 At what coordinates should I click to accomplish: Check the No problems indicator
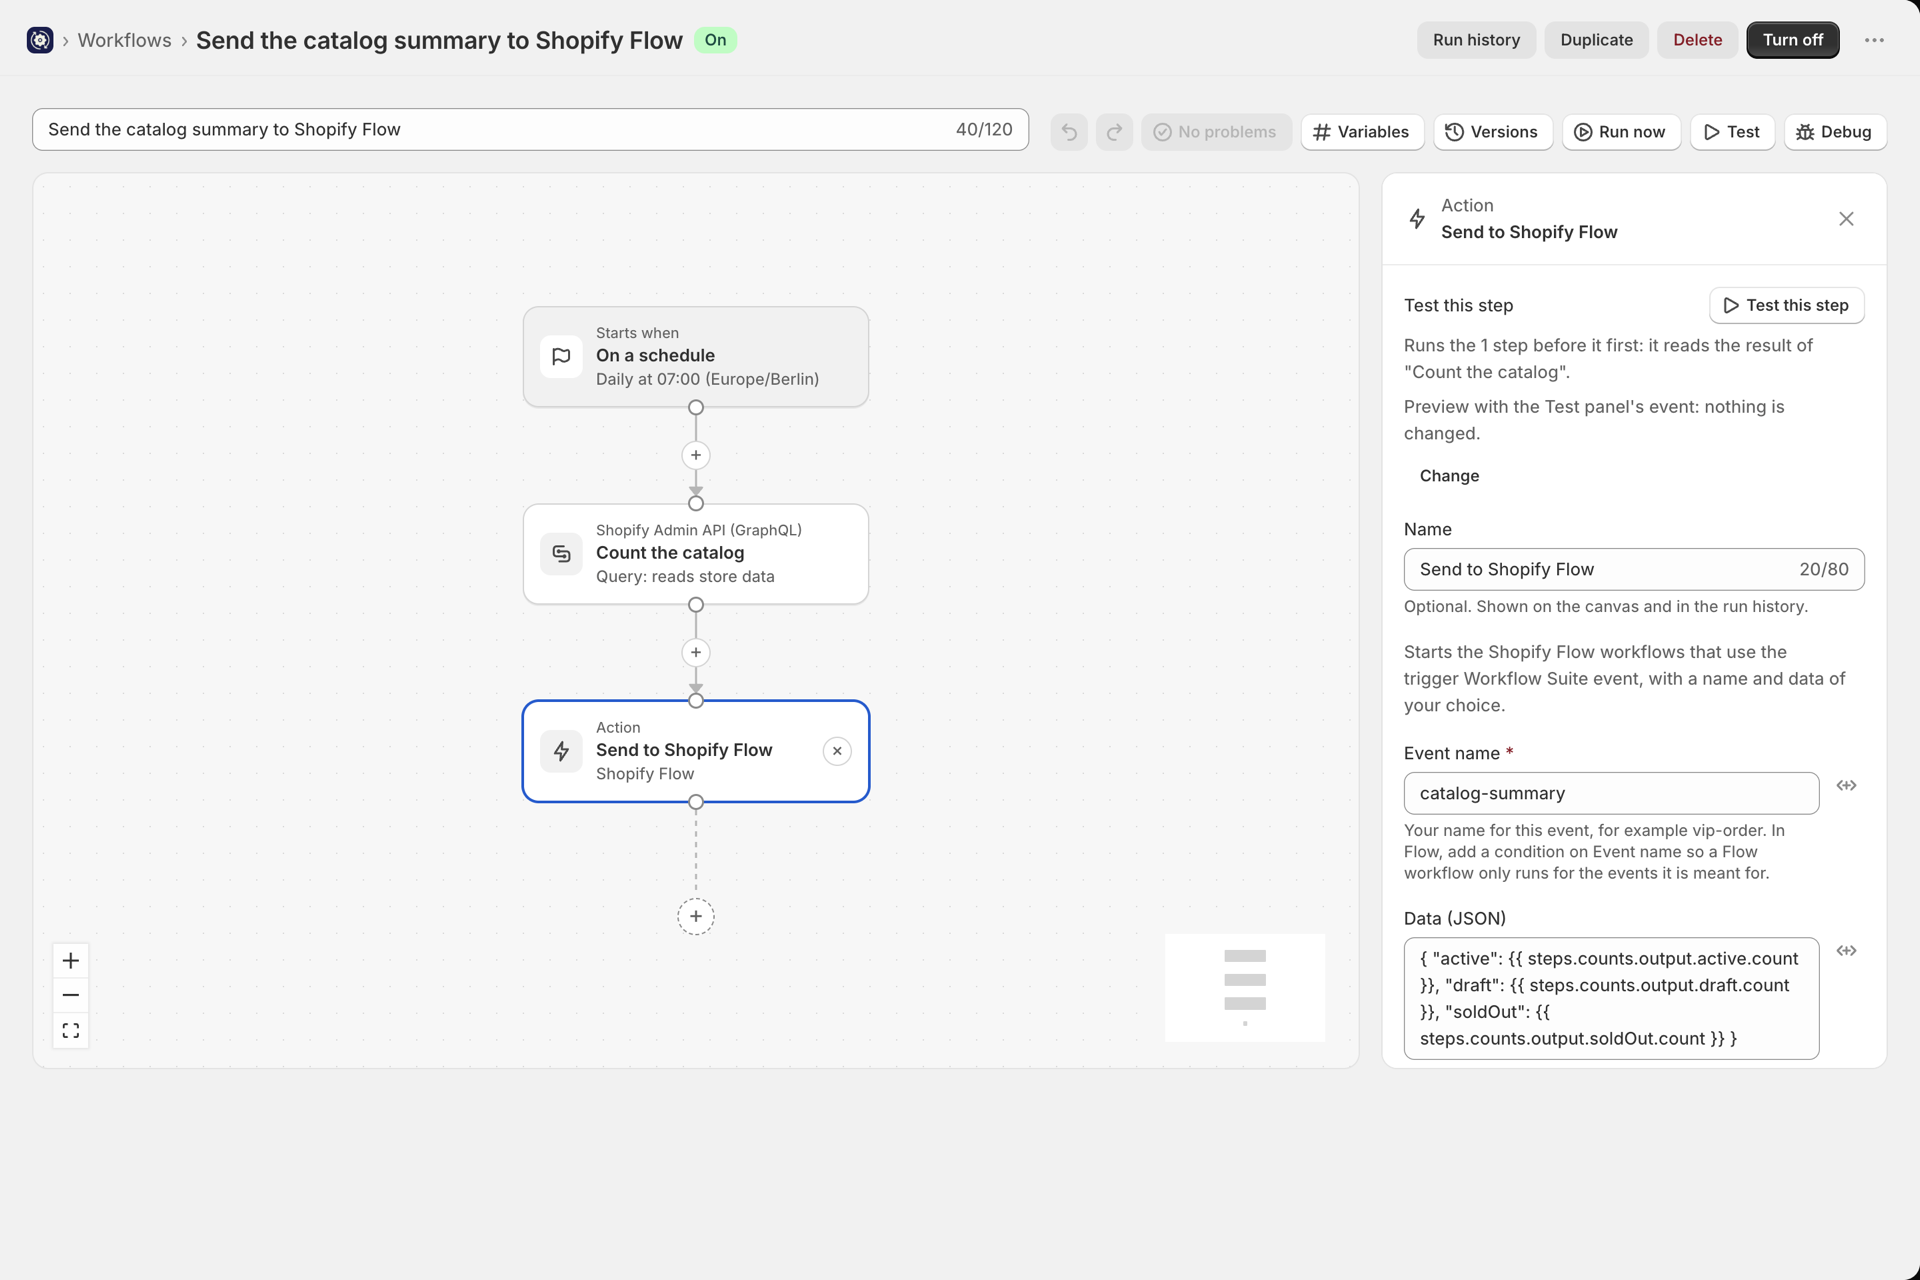click(1216, 132)
